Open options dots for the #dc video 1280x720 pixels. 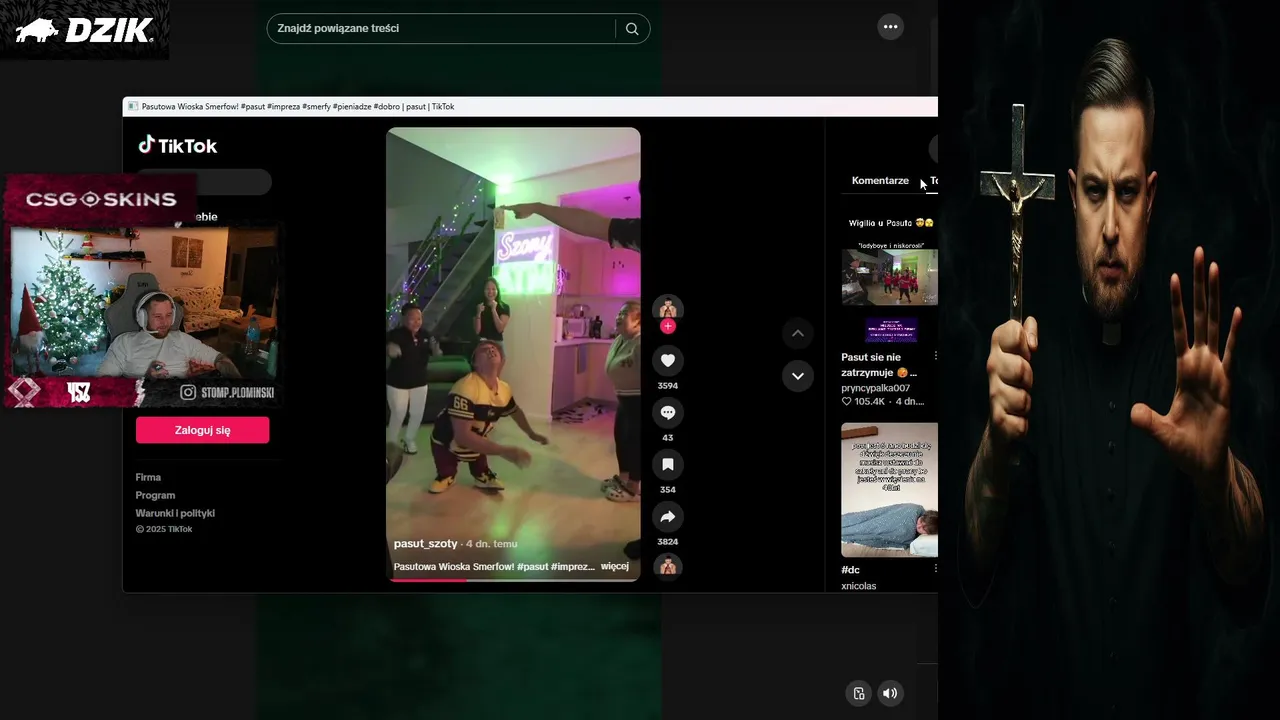click(x=935, y=568)
